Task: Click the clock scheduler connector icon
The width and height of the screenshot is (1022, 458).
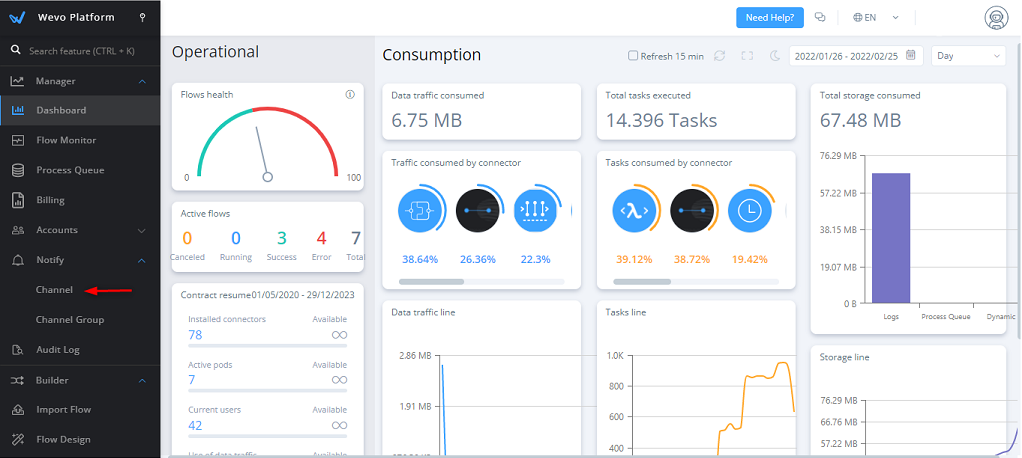Action: pyautogui.click(x=748, y=209)
